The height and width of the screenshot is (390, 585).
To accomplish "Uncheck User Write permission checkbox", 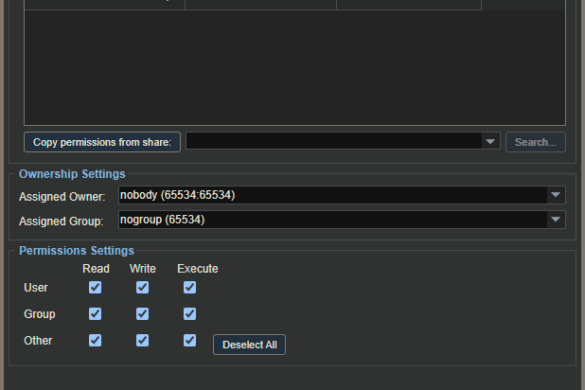I will pos(143,287).
